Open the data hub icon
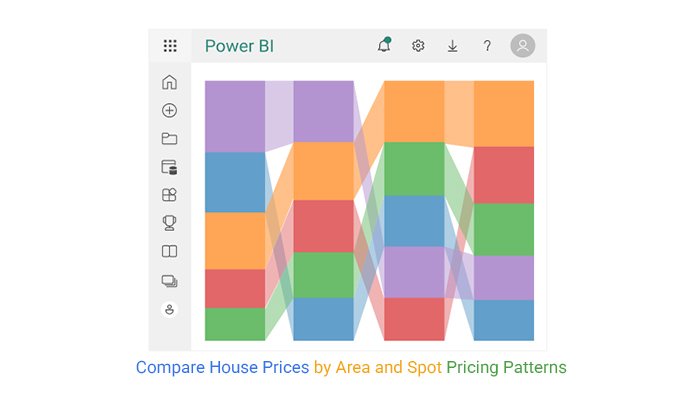 point(169,167)
